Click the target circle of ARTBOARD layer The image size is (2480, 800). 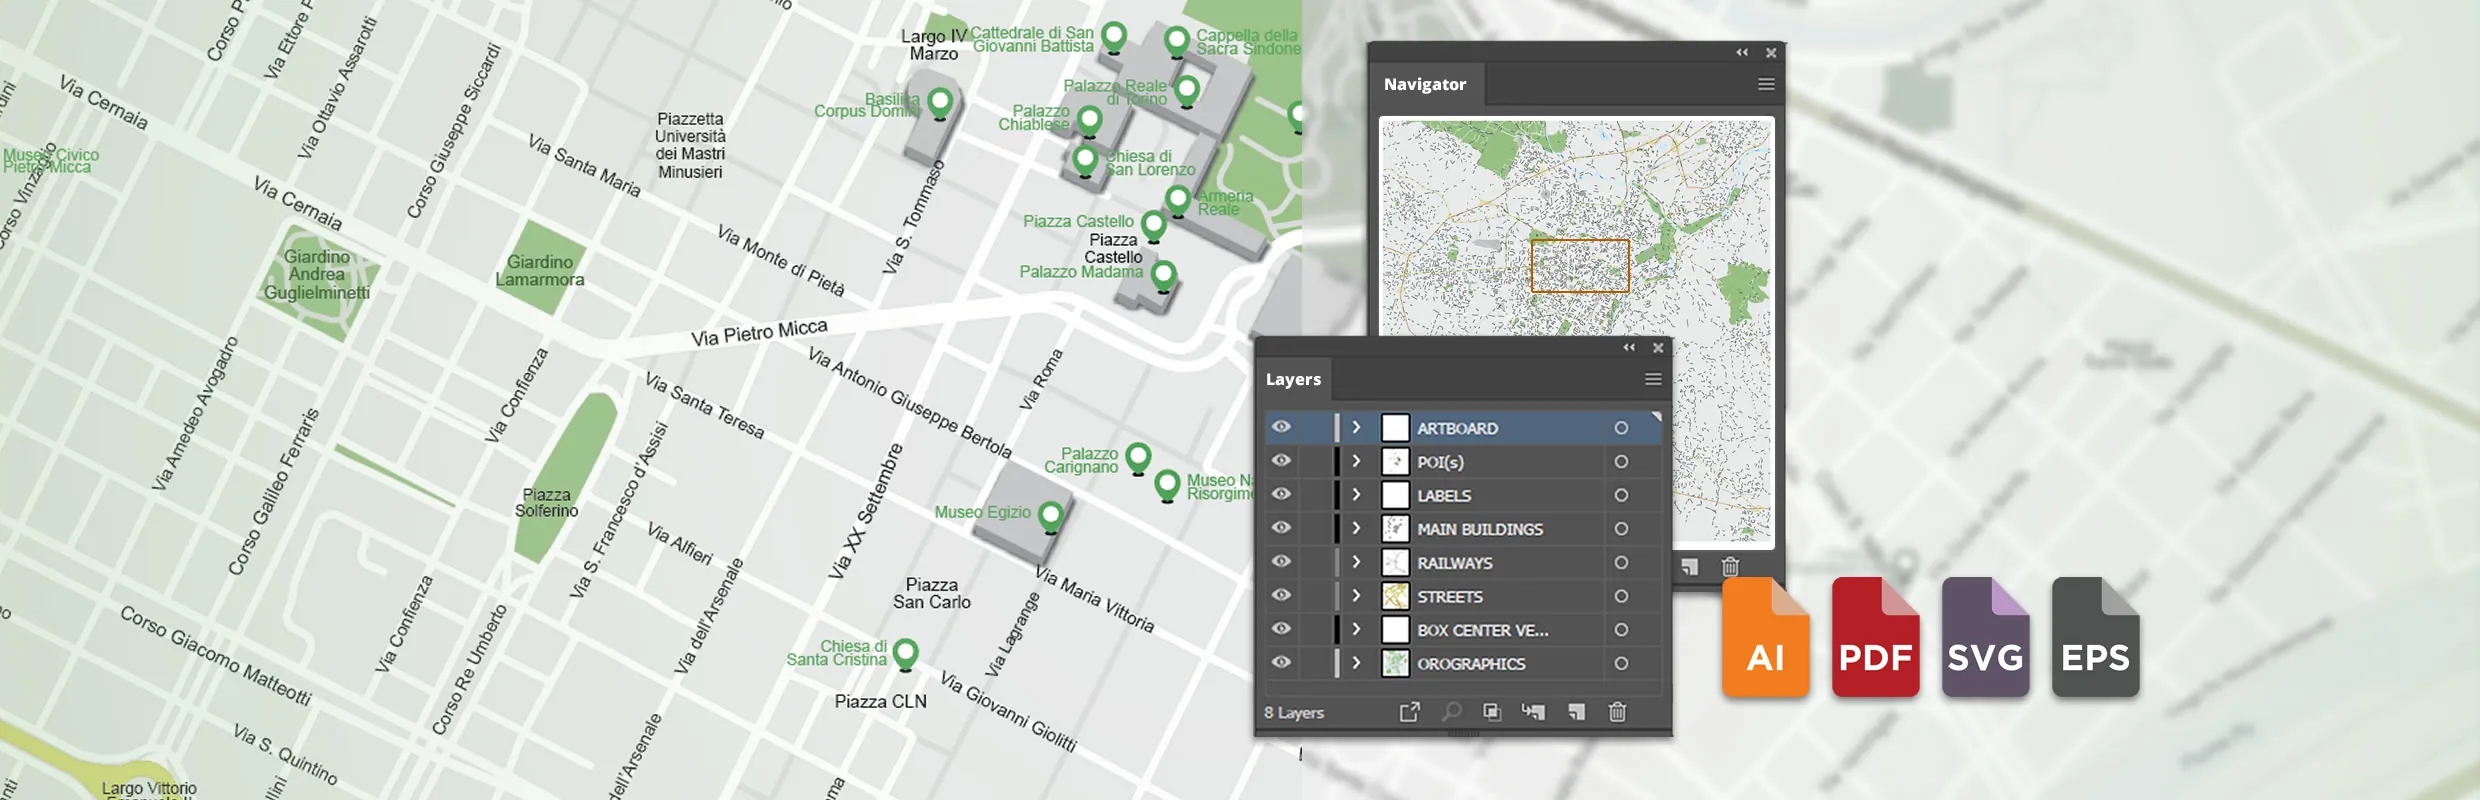[1621, 428]
